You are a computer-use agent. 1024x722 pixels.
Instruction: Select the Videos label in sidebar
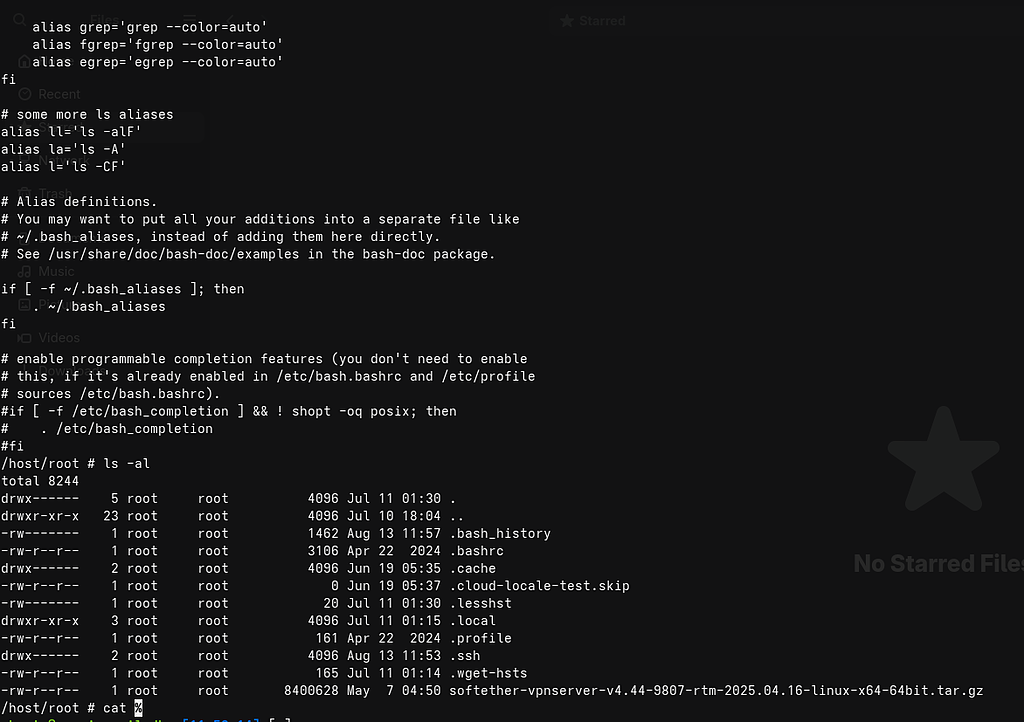coord(59,338)
